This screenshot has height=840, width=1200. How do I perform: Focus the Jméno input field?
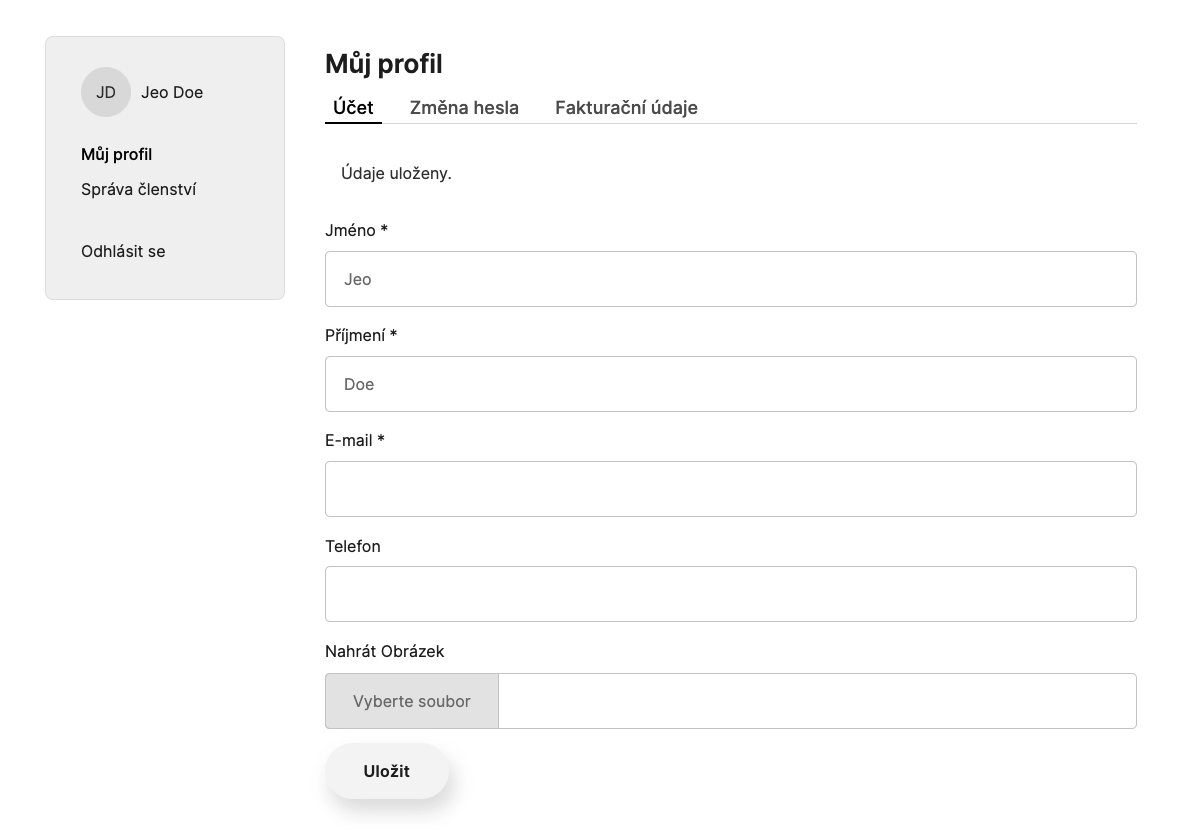pyautogui.click(x=730, y=279)
